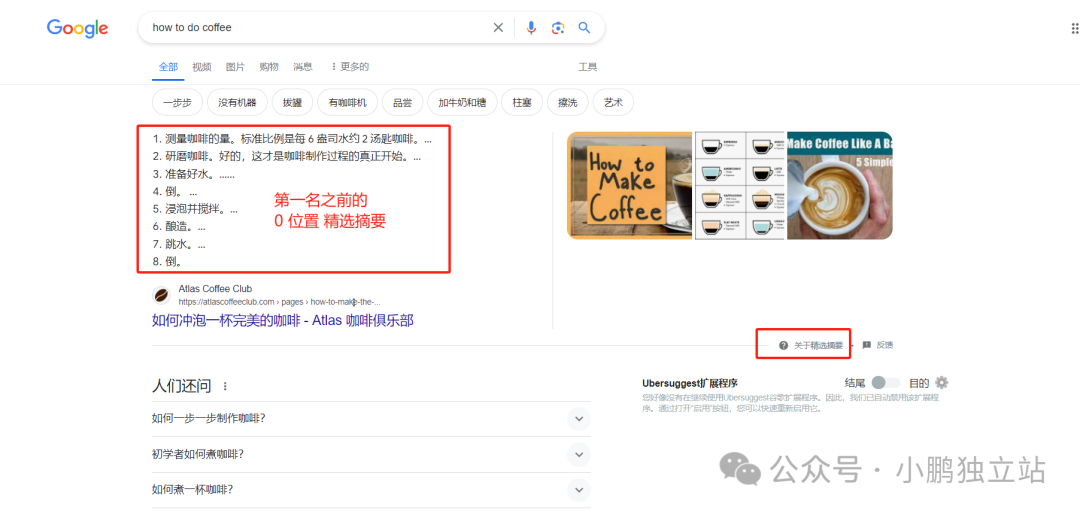Open 如何冲泡一杯完美的咖啡 result link
Viewport: 1080px width, 513px height.
tap(282, 320)
